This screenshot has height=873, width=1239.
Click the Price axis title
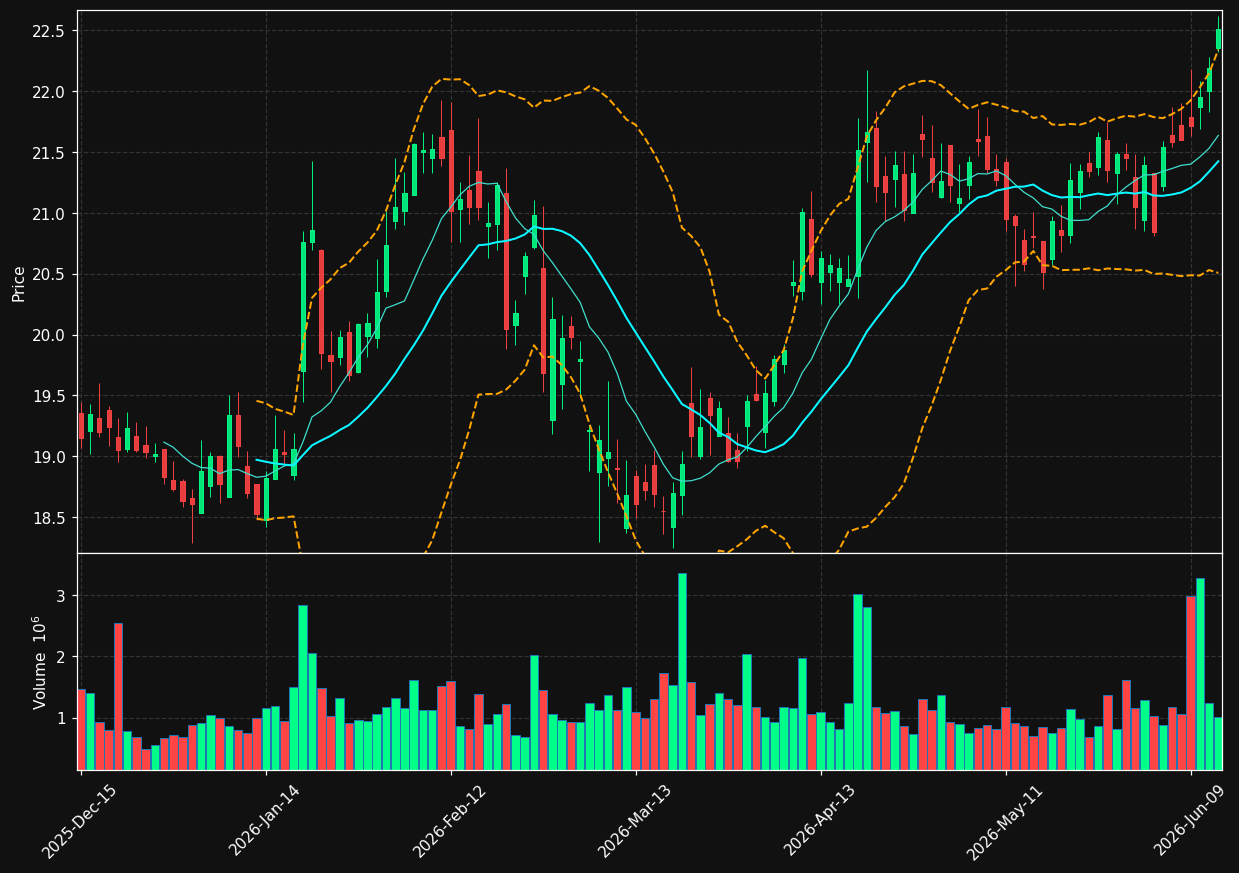coord(18,282)
